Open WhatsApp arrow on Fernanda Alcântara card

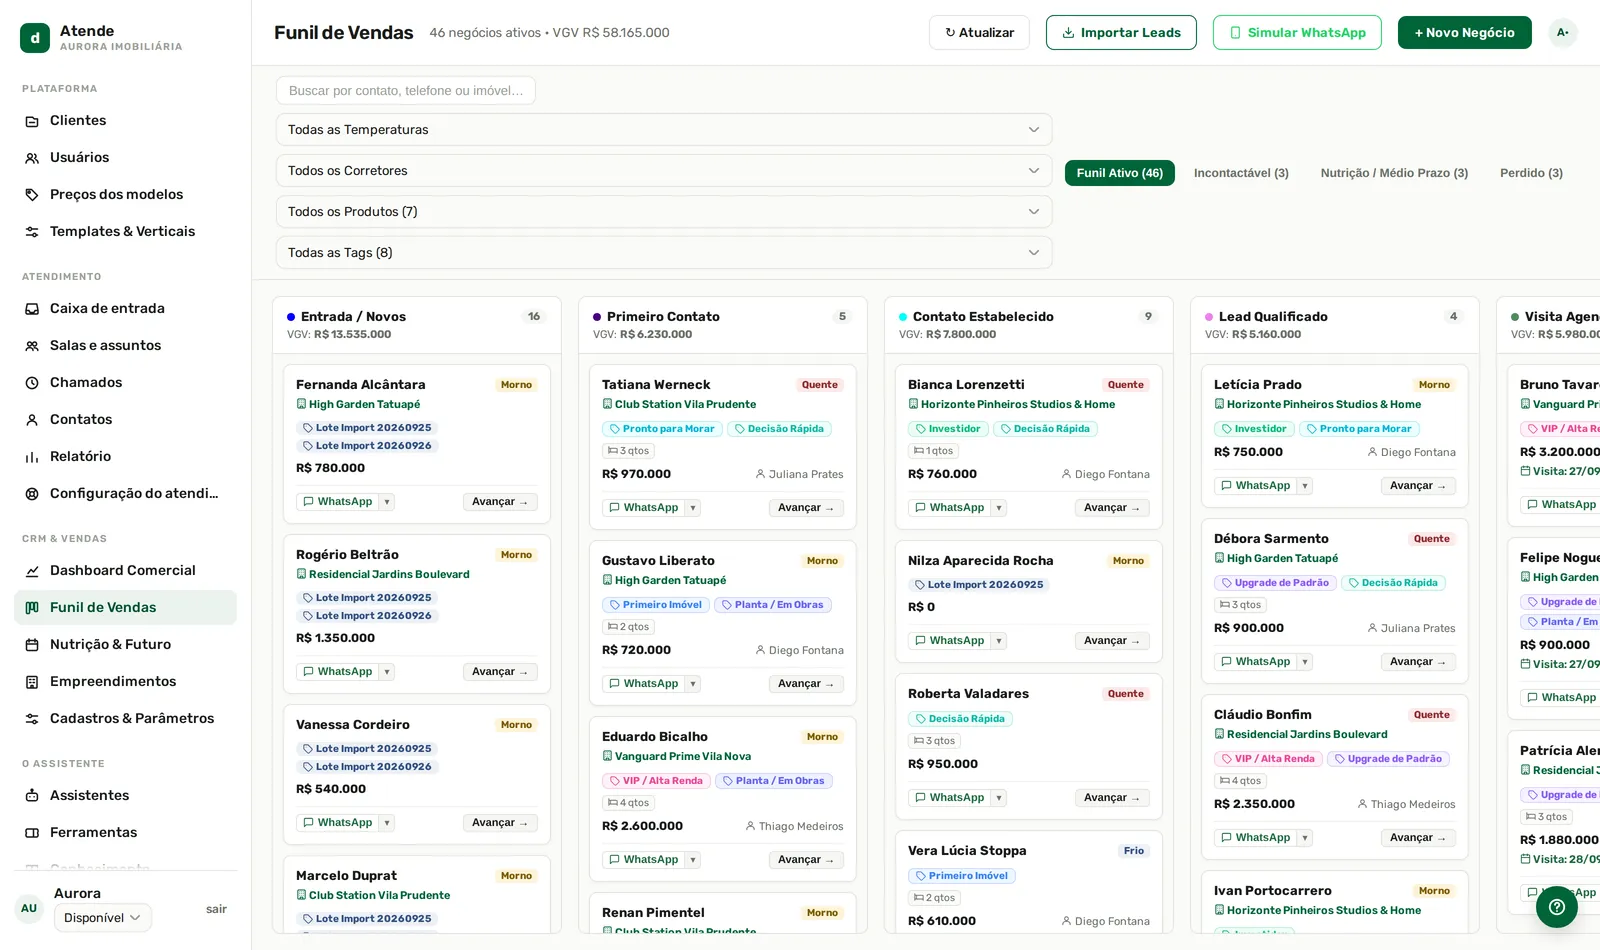click(x=387, y=502)
